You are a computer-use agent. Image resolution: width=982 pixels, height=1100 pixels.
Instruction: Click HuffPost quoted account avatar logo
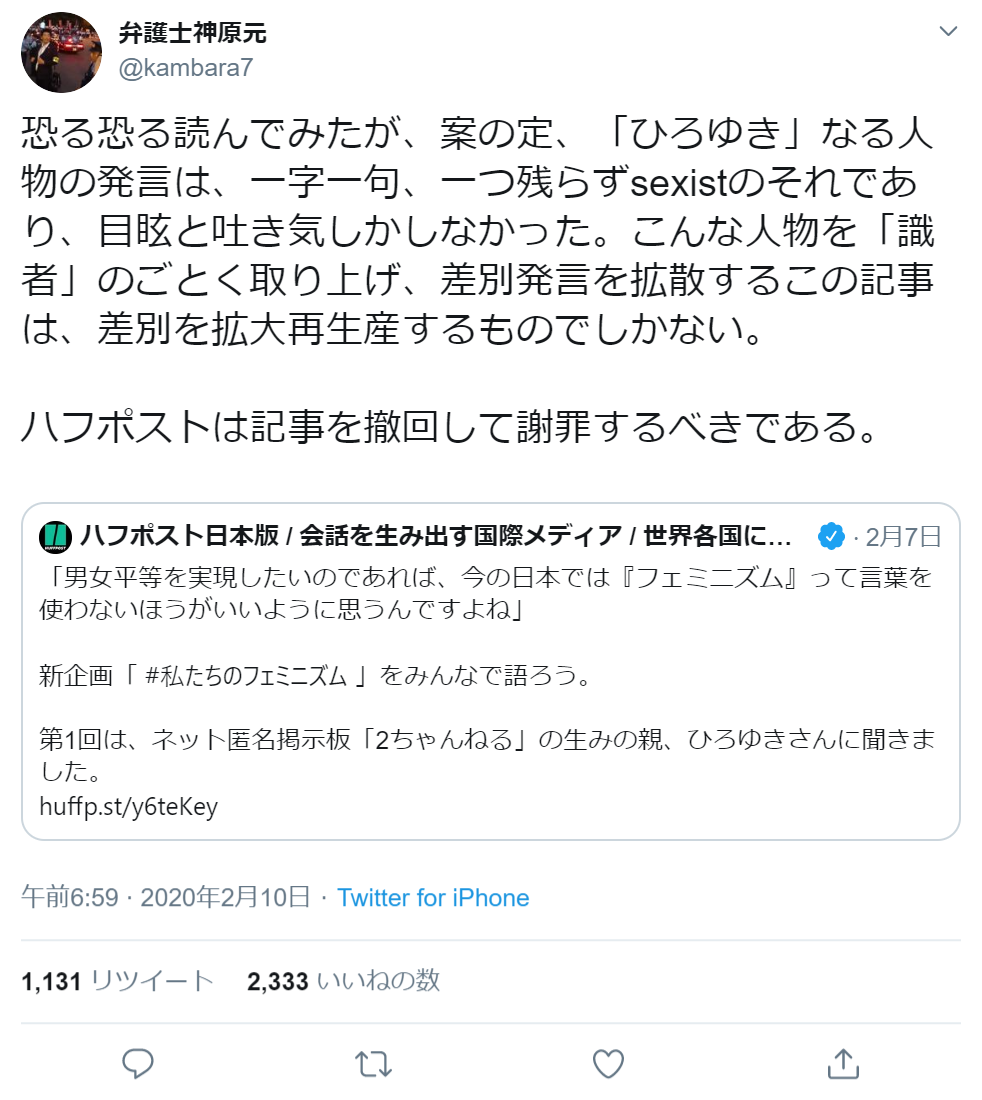click(x=55, y=537)
